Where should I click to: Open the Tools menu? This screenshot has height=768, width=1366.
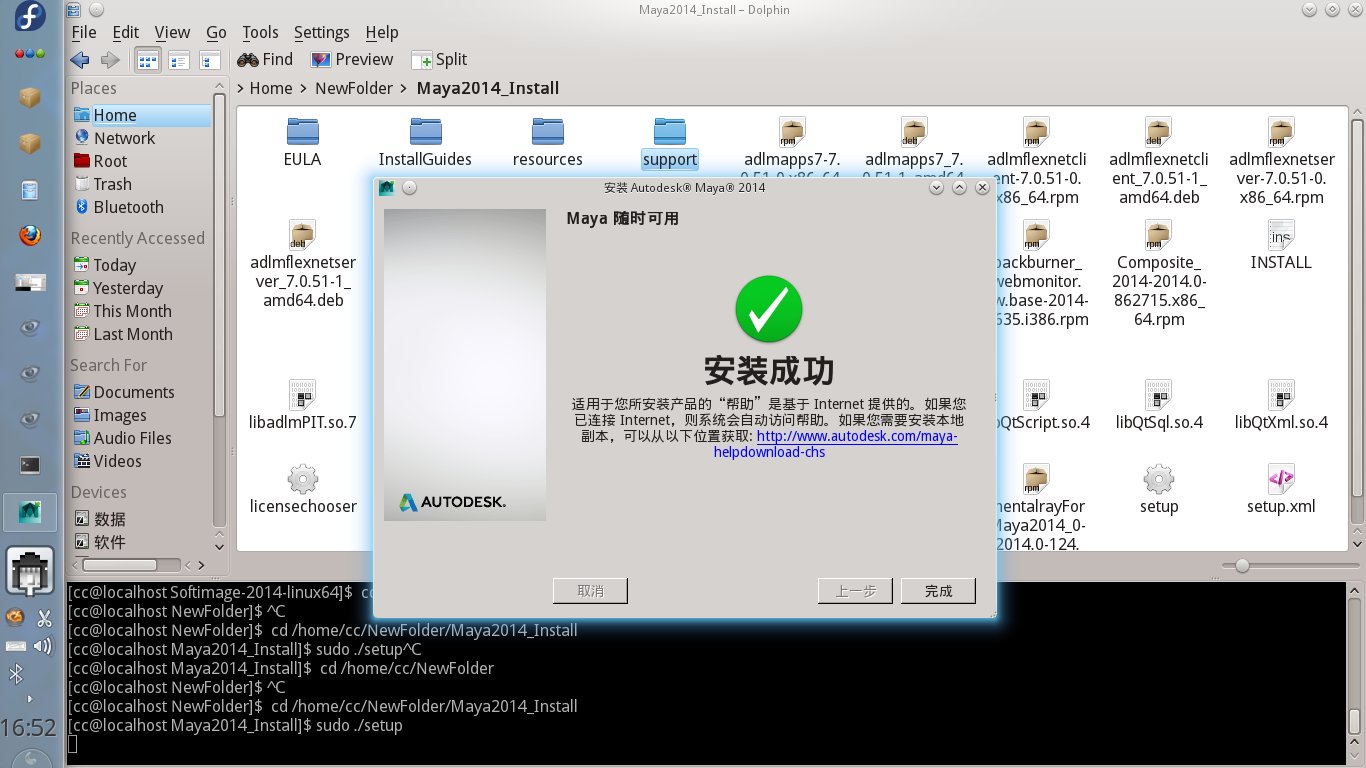[261, 33]
